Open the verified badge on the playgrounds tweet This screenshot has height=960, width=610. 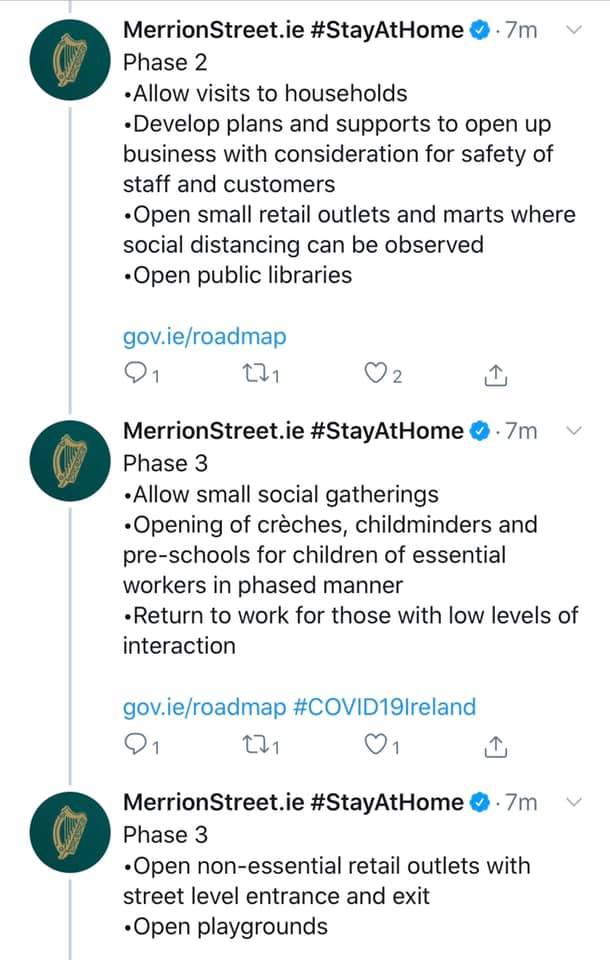pos(480,802)
